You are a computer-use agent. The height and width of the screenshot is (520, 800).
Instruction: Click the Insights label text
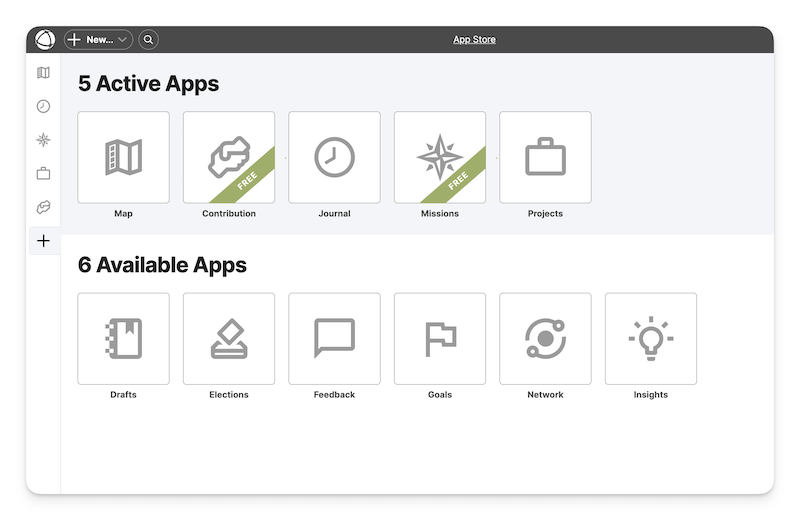[651, 394]
